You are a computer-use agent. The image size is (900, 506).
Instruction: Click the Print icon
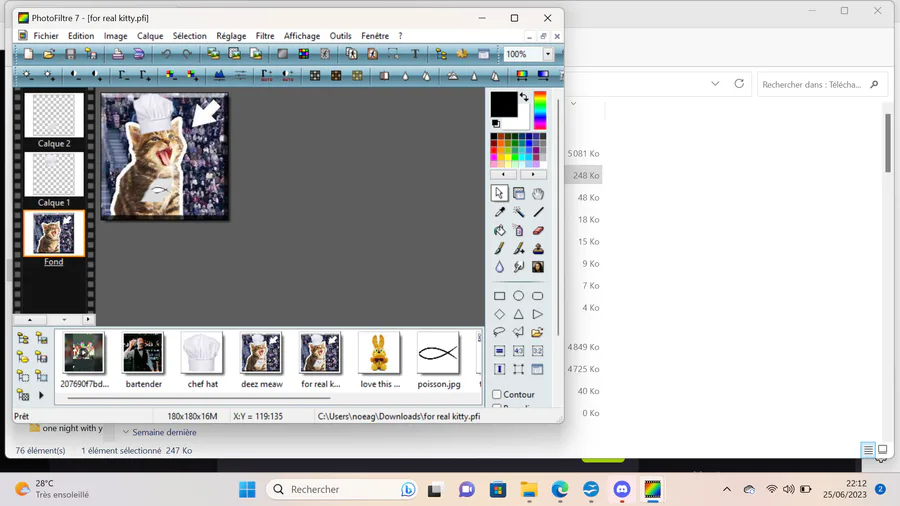coord(118,54)
